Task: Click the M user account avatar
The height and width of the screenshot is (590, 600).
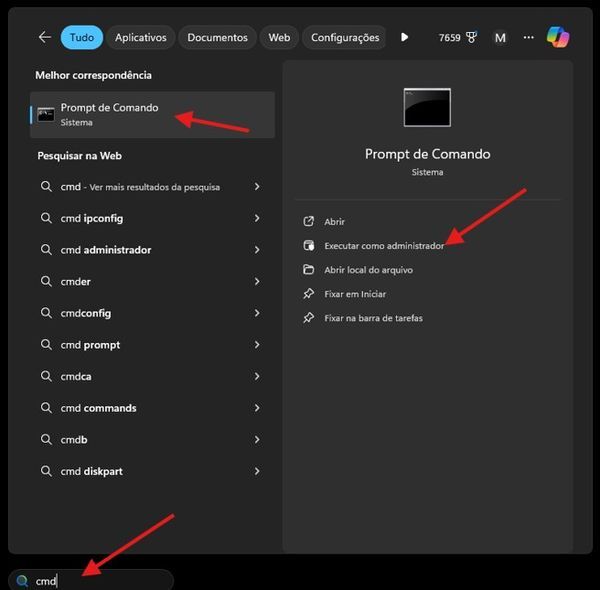Action: tap(500, 38)
